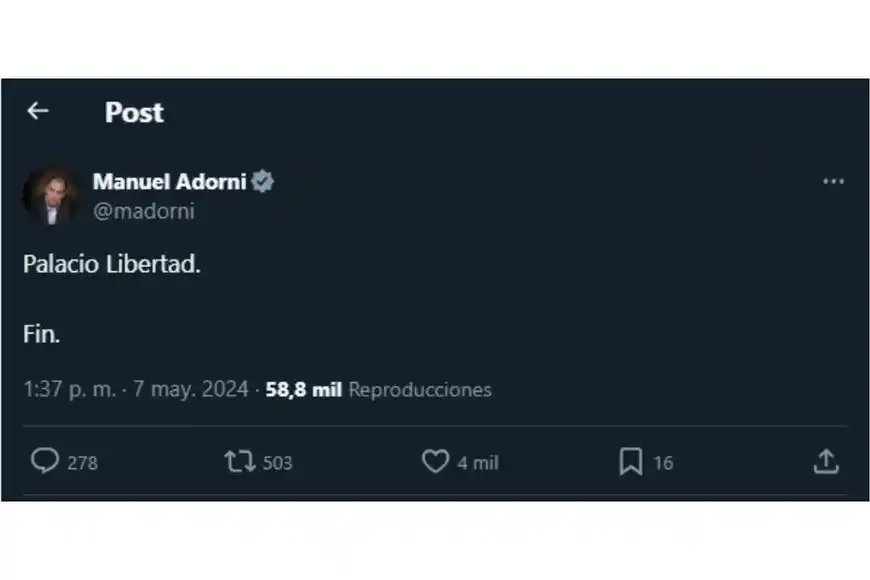Click the 16 bookmarks count
Screen dimensions: 870x580
[663, 463]
